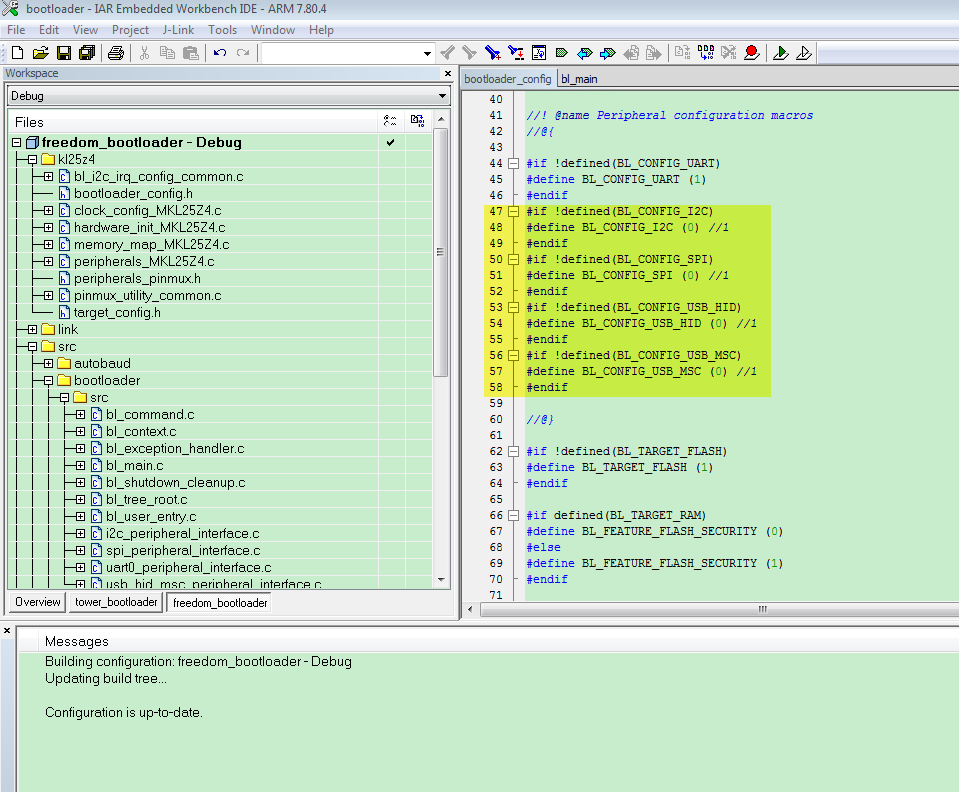
Task: Collapse the freedom_bootloader - Debug project node
Action: [x=17, y=142]
